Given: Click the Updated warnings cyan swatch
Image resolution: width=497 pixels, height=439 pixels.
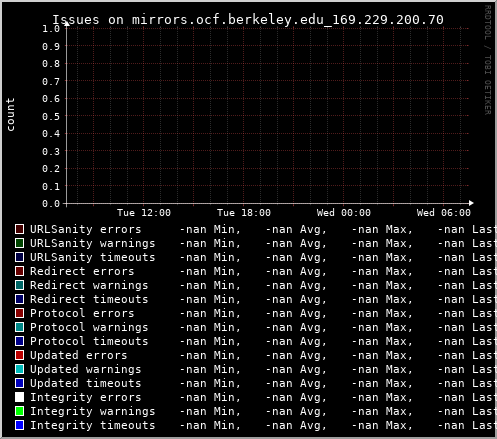Looking at the screenshot, I should point(19,369).
